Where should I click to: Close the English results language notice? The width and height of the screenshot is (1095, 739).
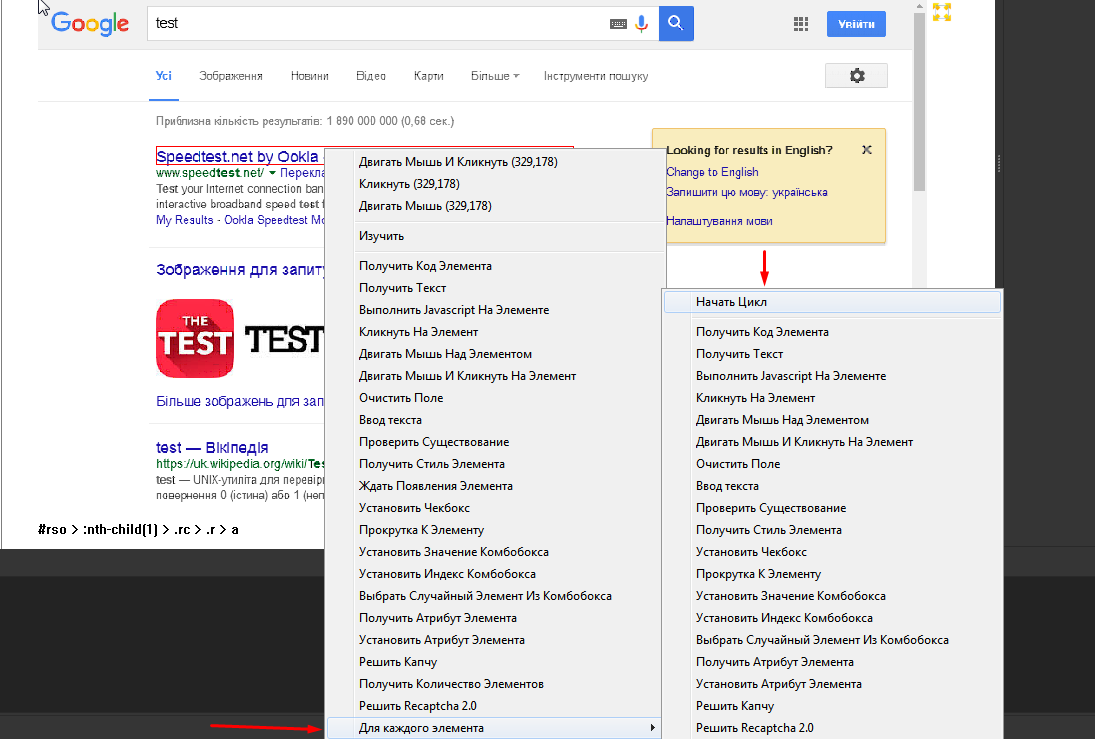[x=867, y=149]
